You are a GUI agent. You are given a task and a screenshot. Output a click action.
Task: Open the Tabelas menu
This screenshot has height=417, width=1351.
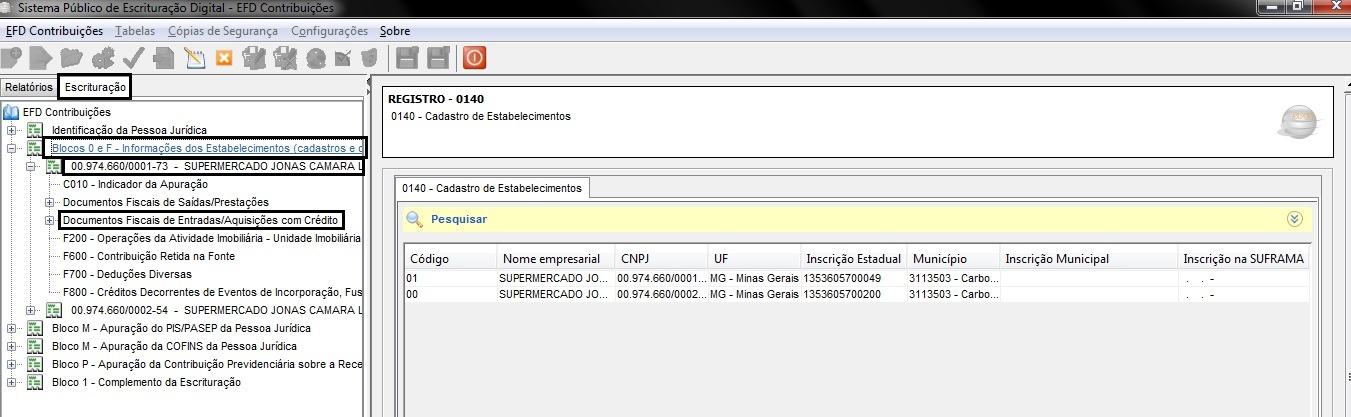135,31
